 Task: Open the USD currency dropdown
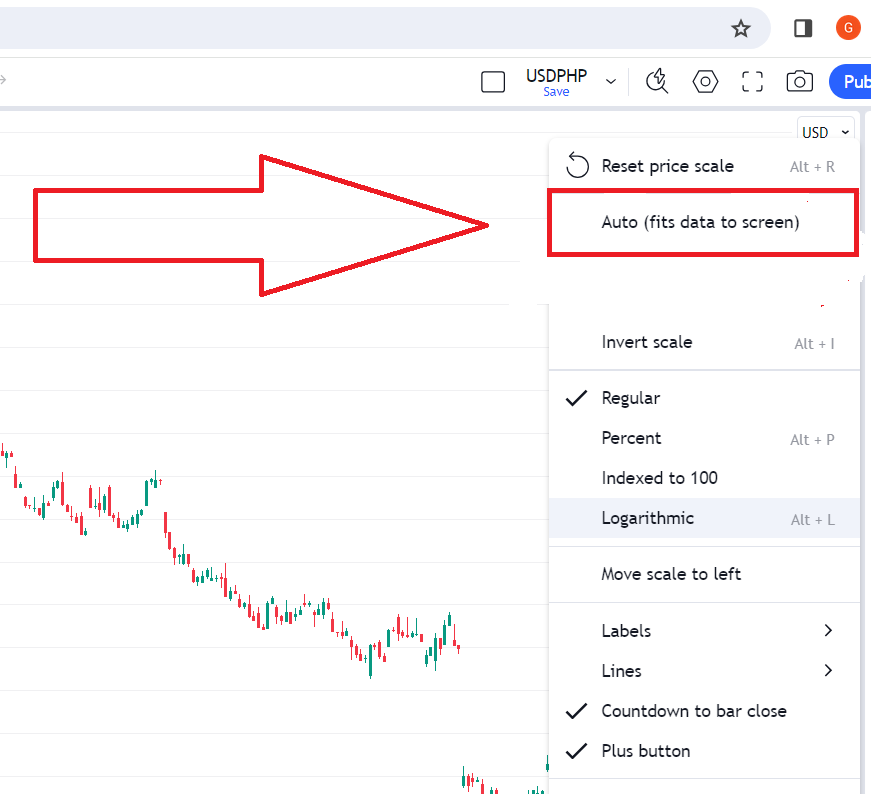tap(825, 132)
